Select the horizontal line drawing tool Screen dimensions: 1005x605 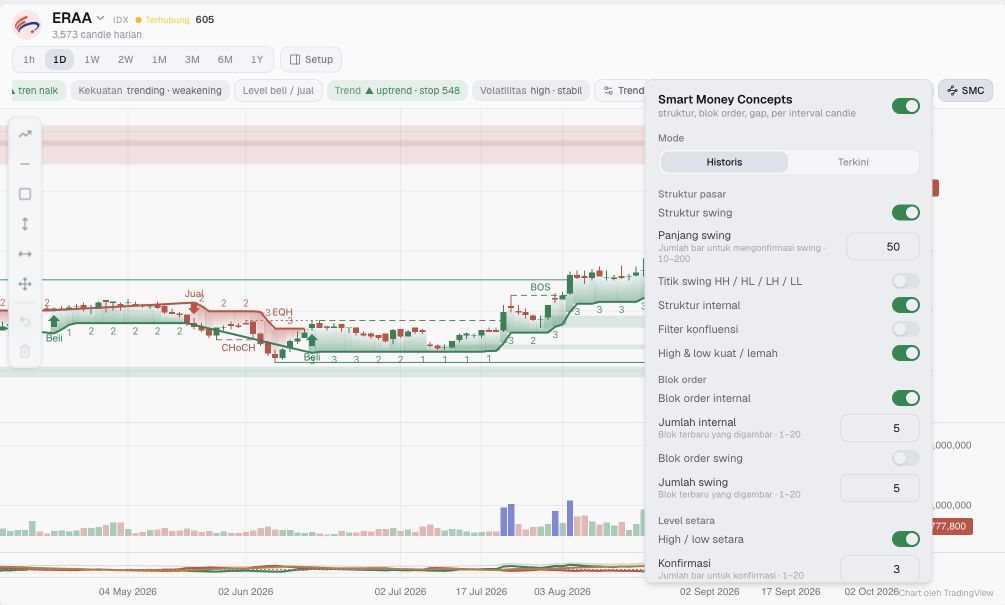tap(25, 164)
